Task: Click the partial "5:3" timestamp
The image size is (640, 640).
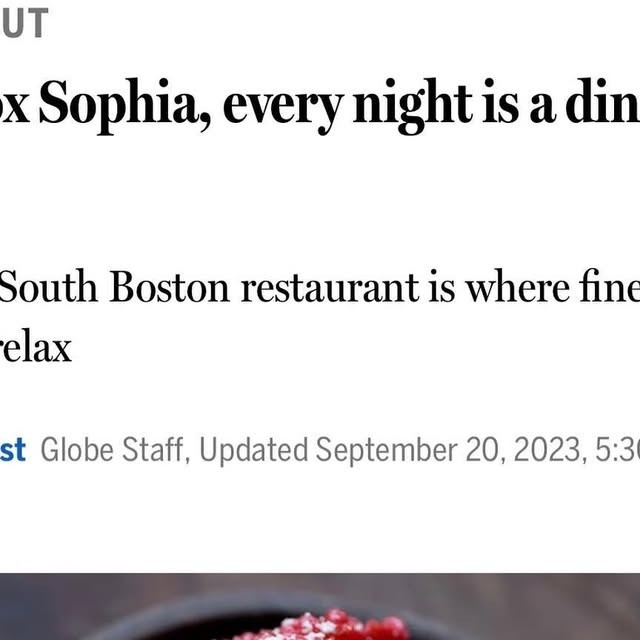Action: [616, 451]
